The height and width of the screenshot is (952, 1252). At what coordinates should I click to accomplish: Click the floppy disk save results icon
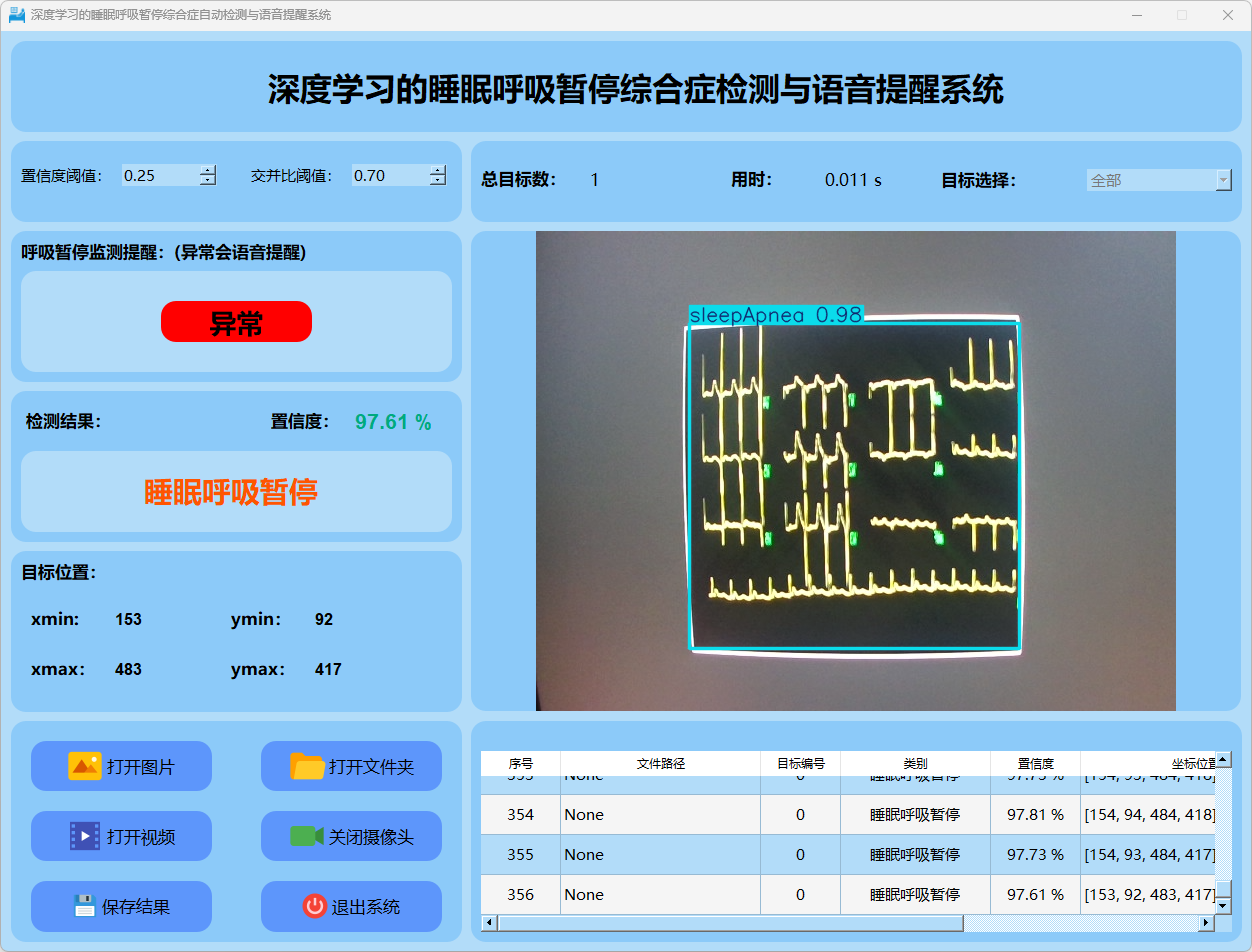[x=84, y=906]
